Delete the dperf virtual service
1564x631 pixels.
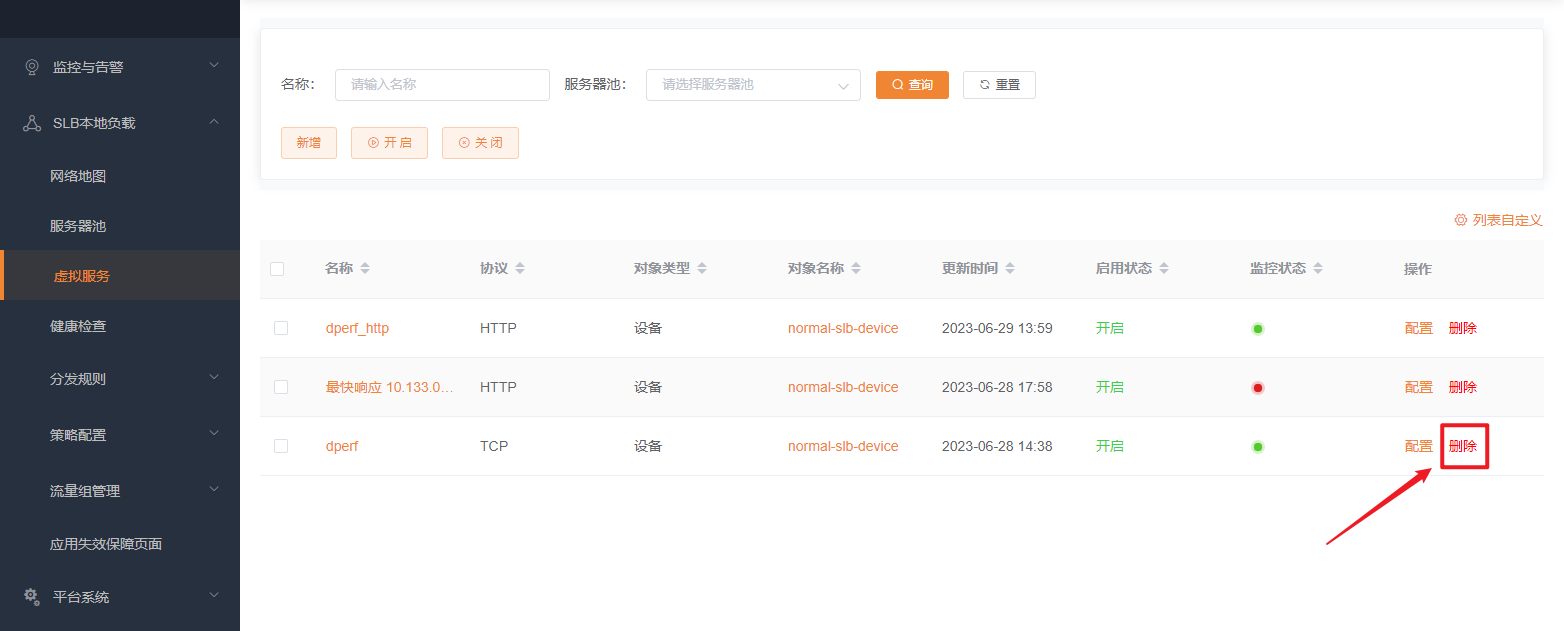tap(1463, 446)
